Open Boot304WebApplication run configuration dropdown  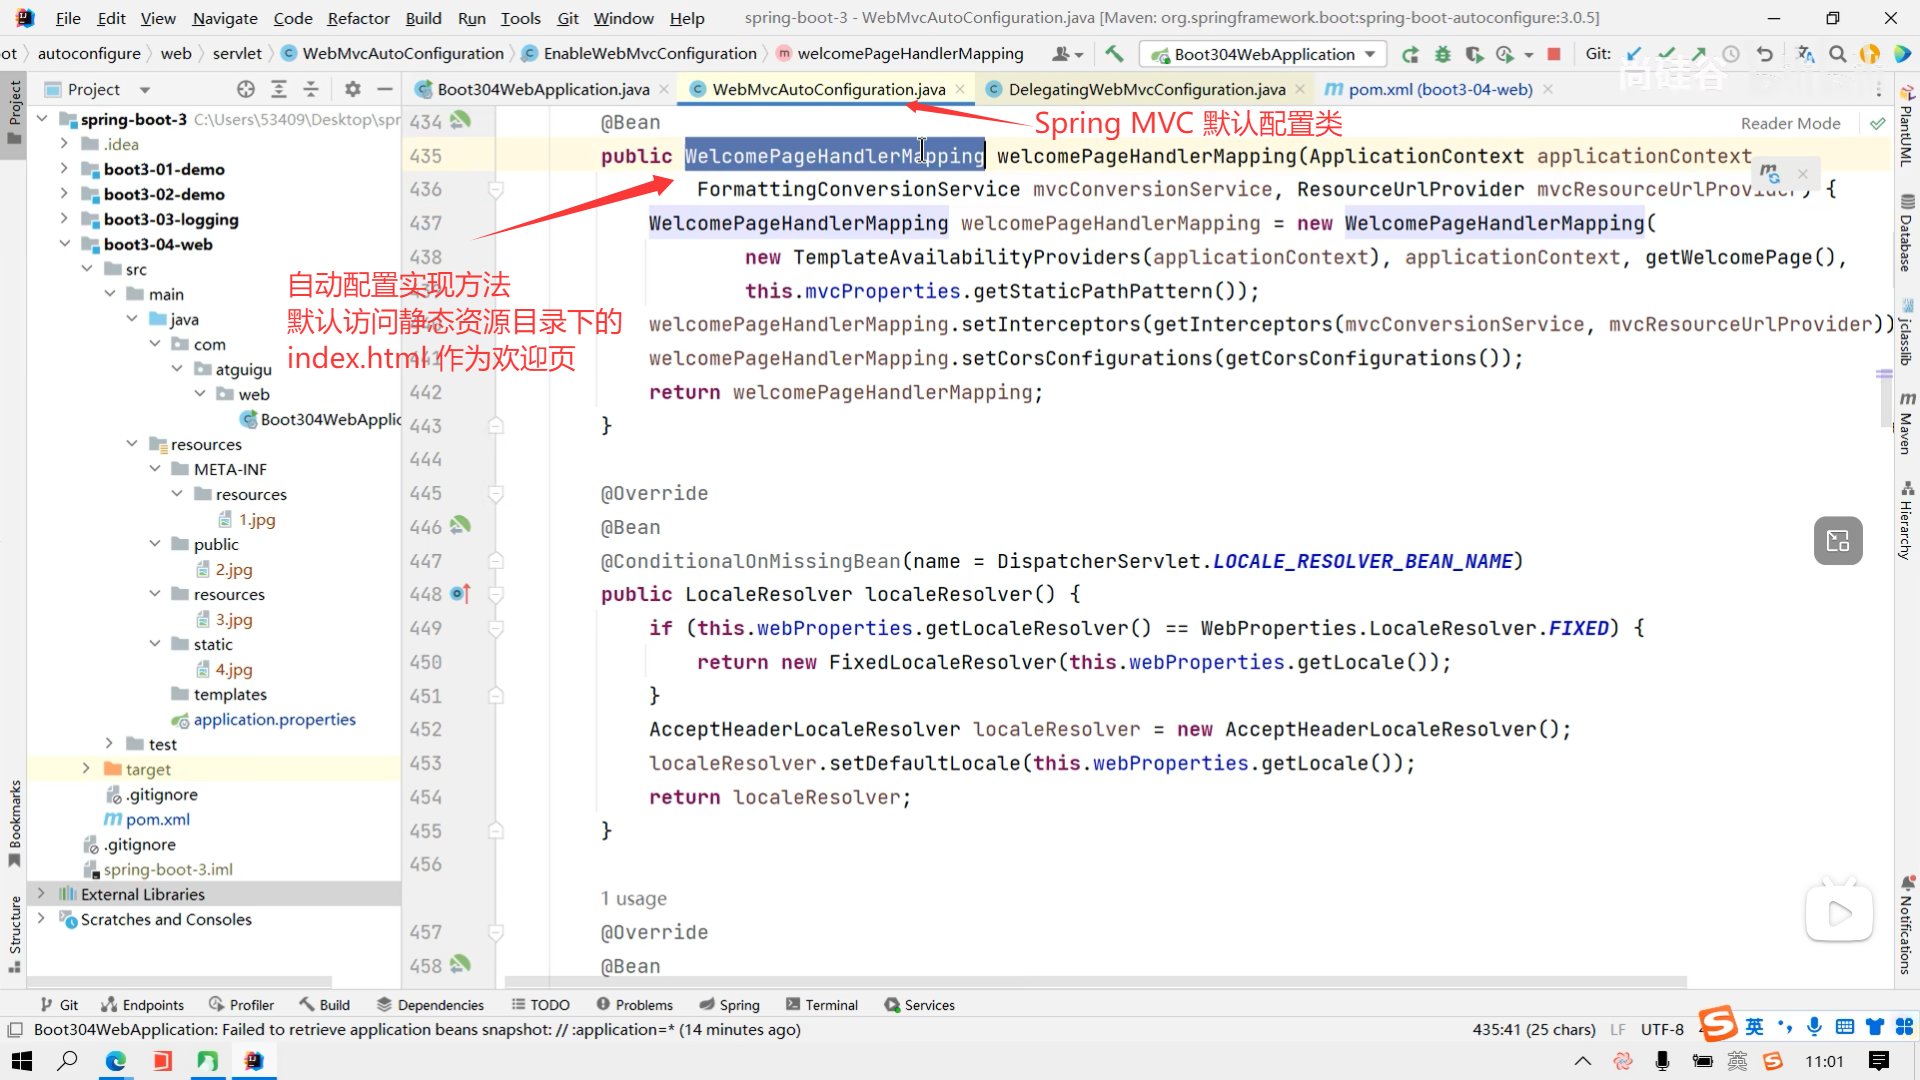(1264, 54)
